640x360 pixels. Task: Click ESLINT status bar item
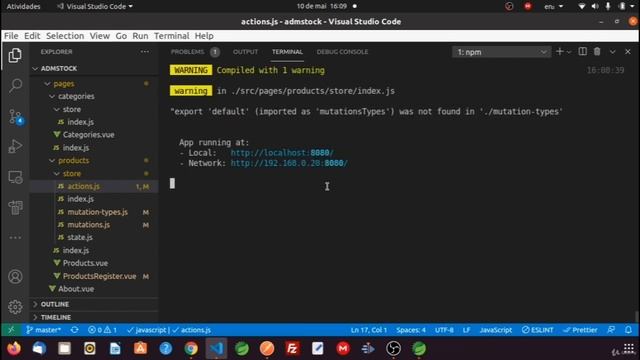click(538, 330)
